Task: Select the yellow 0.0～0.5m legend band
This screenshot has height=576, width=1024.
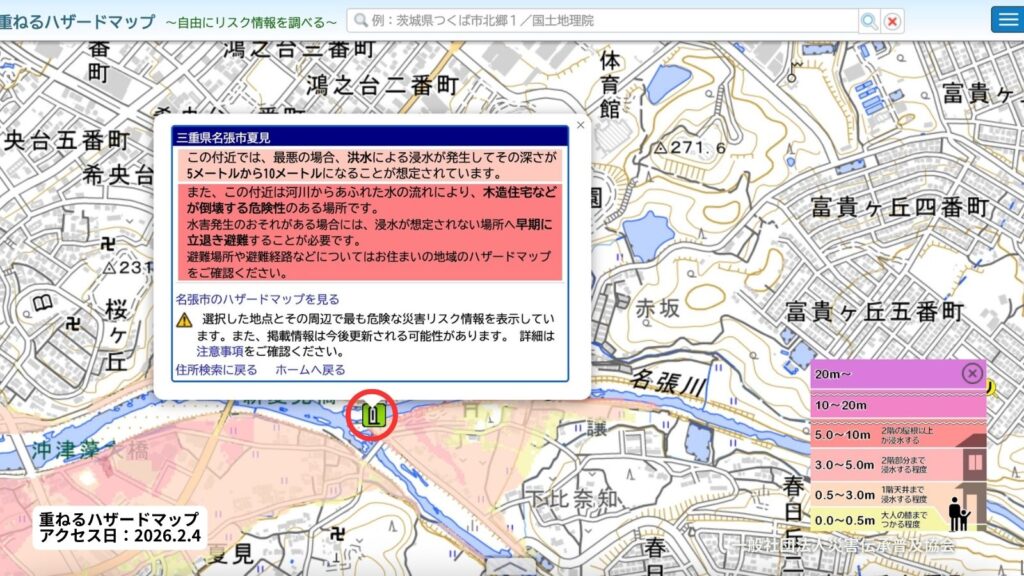Action: tap(870, 519)
